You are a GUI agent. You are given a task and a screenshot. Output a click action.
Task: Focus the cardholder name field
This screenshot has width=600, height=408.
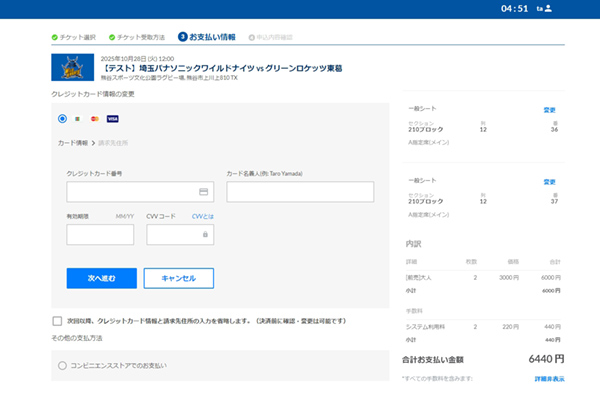300,192
